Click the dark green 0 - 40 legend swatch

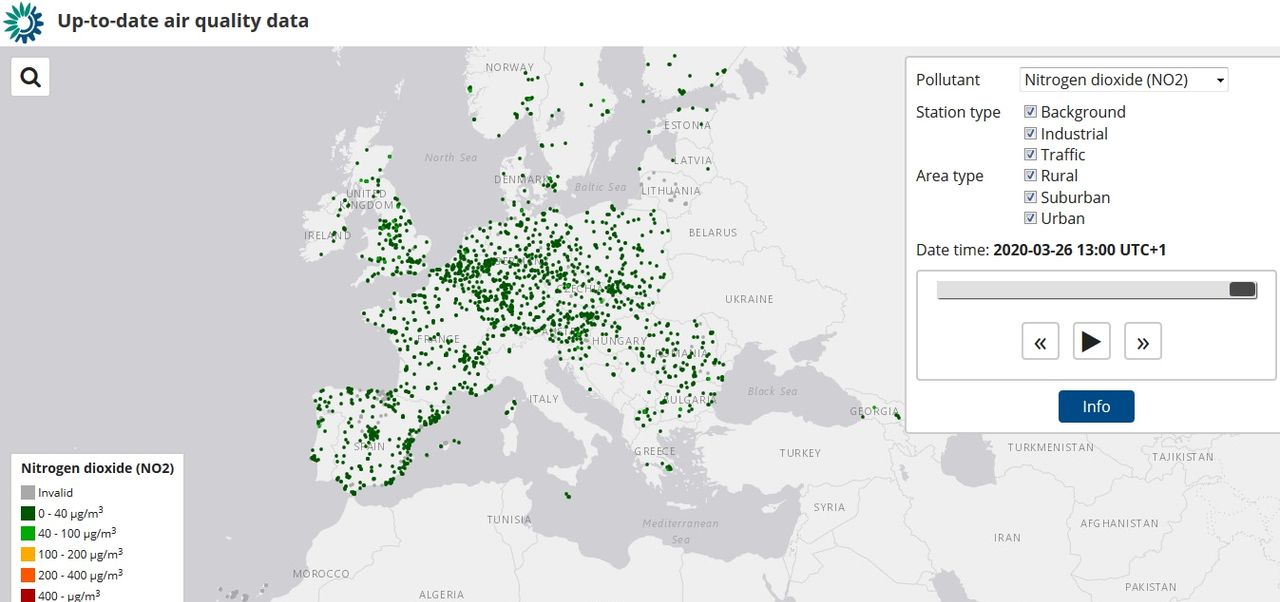(x=28, y=513)
